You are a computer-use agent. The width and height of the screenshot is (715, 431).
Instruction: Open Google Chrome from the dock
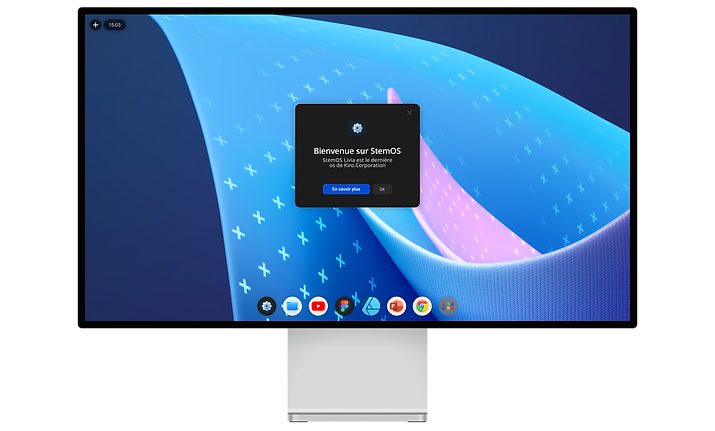point(422,306)
